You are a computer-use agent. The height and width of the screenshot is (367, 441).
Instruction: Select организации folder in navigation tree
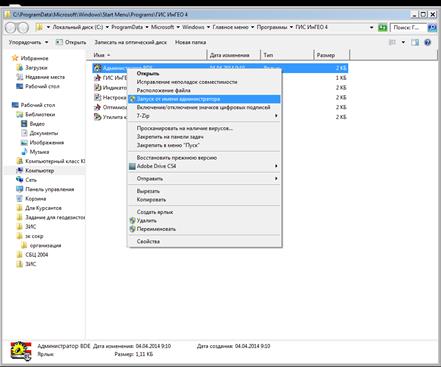45,245
